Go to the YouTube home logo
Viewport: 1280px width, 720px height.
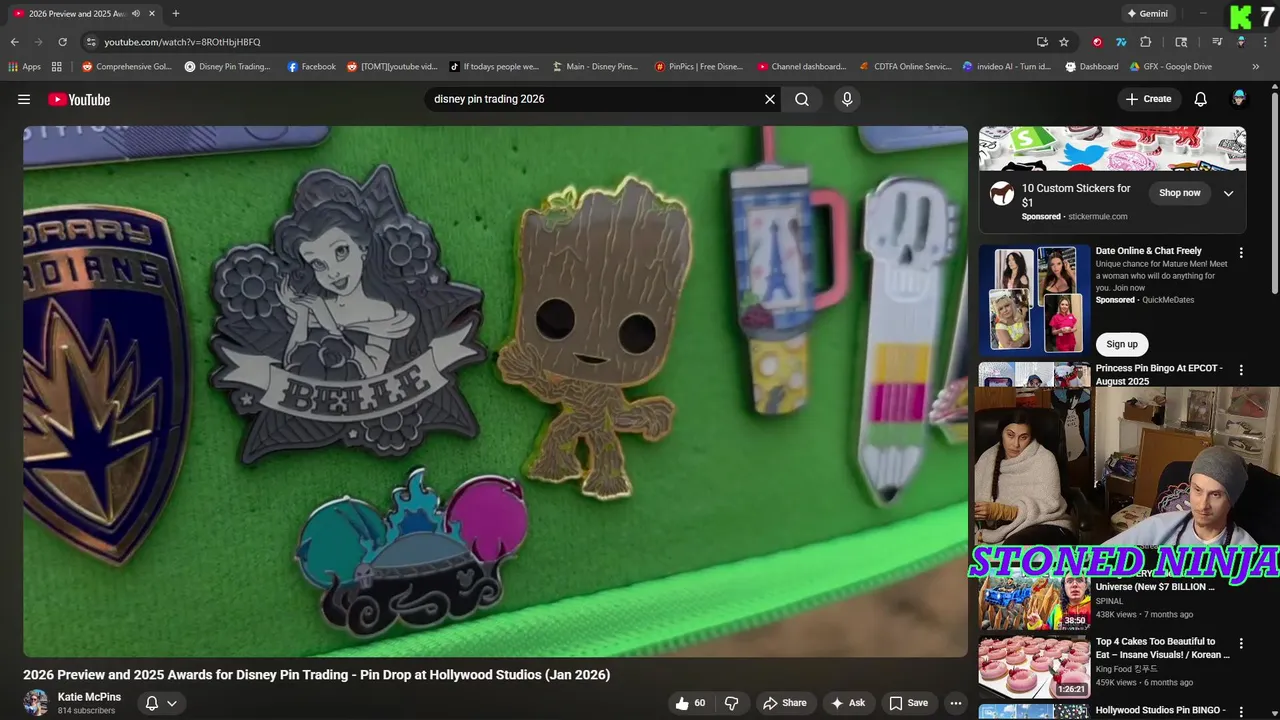tap(79, 99)
